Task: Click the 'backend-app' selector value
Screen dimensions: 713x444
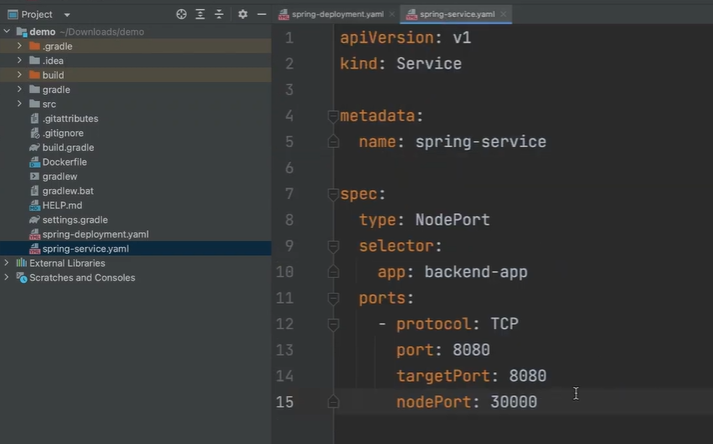Action: point(476,272)
